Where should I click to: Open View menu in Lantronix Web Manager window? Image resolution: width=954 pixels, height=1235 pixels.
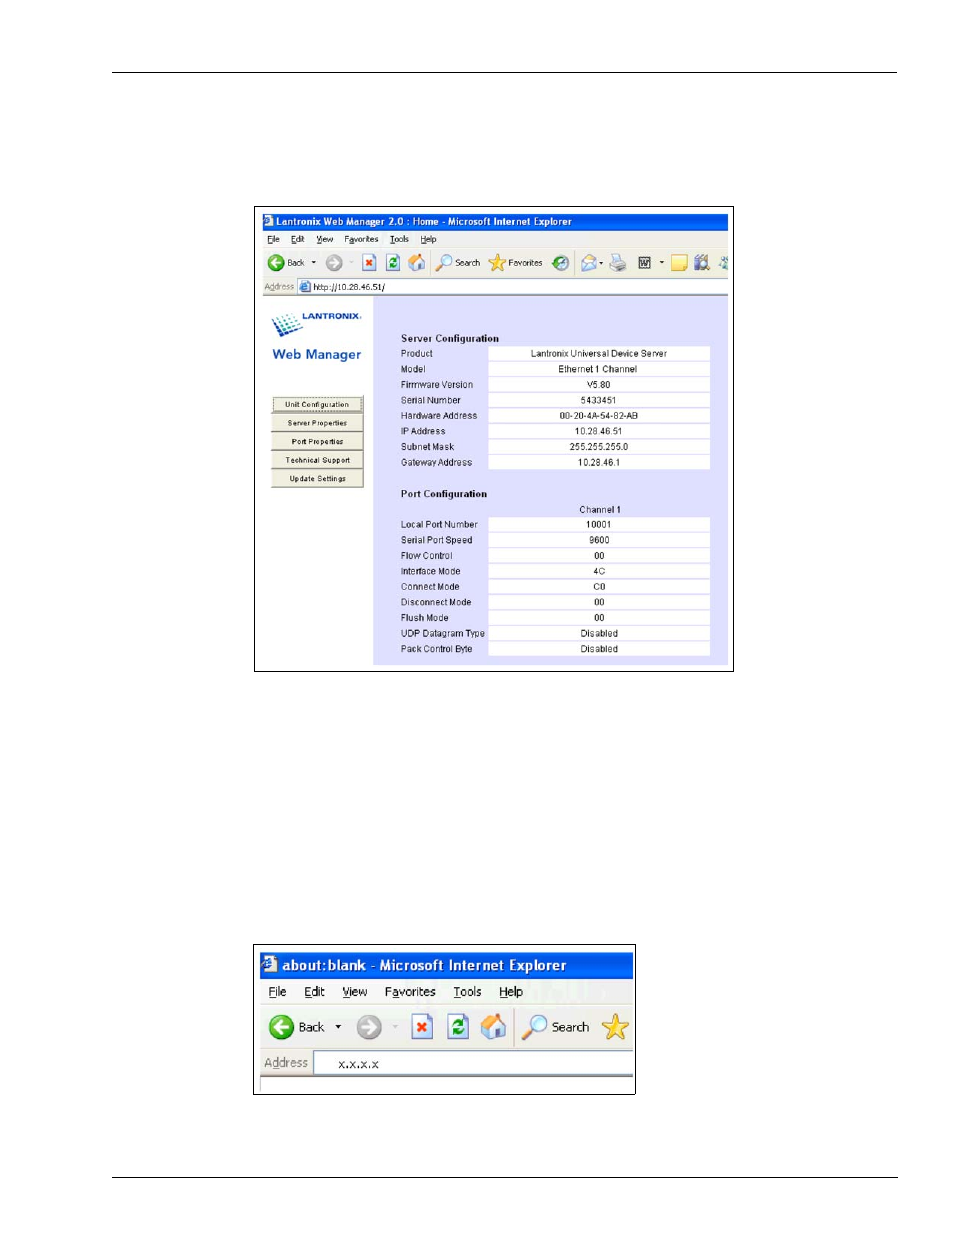[x=325, y=240]
